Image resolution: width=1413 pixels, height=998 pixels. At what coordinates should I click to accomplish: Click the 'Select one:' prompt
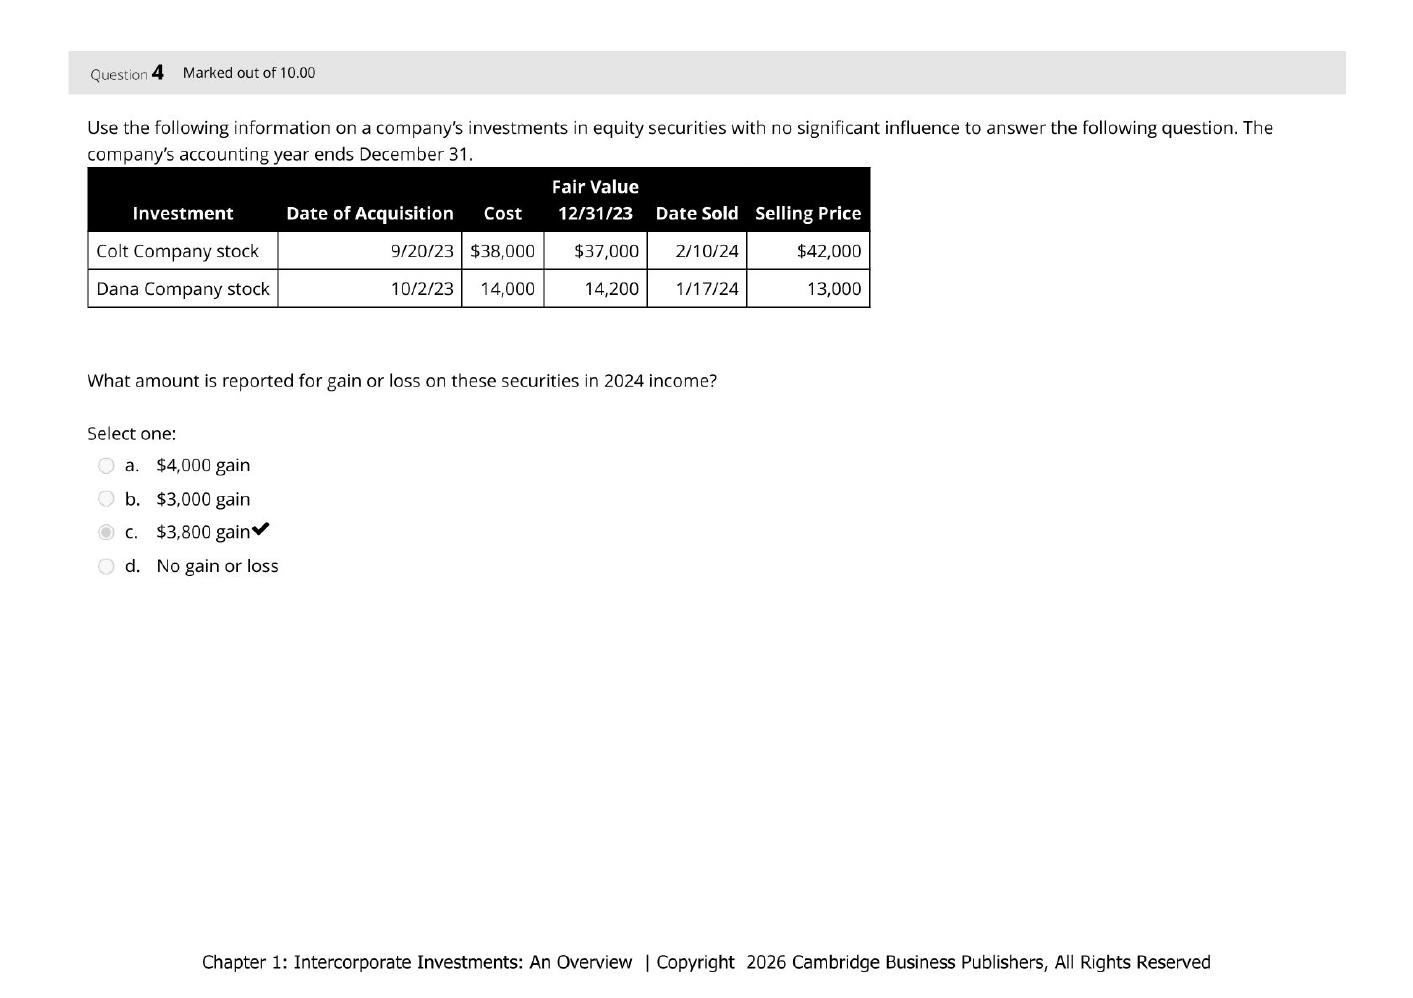pos(131,433)
